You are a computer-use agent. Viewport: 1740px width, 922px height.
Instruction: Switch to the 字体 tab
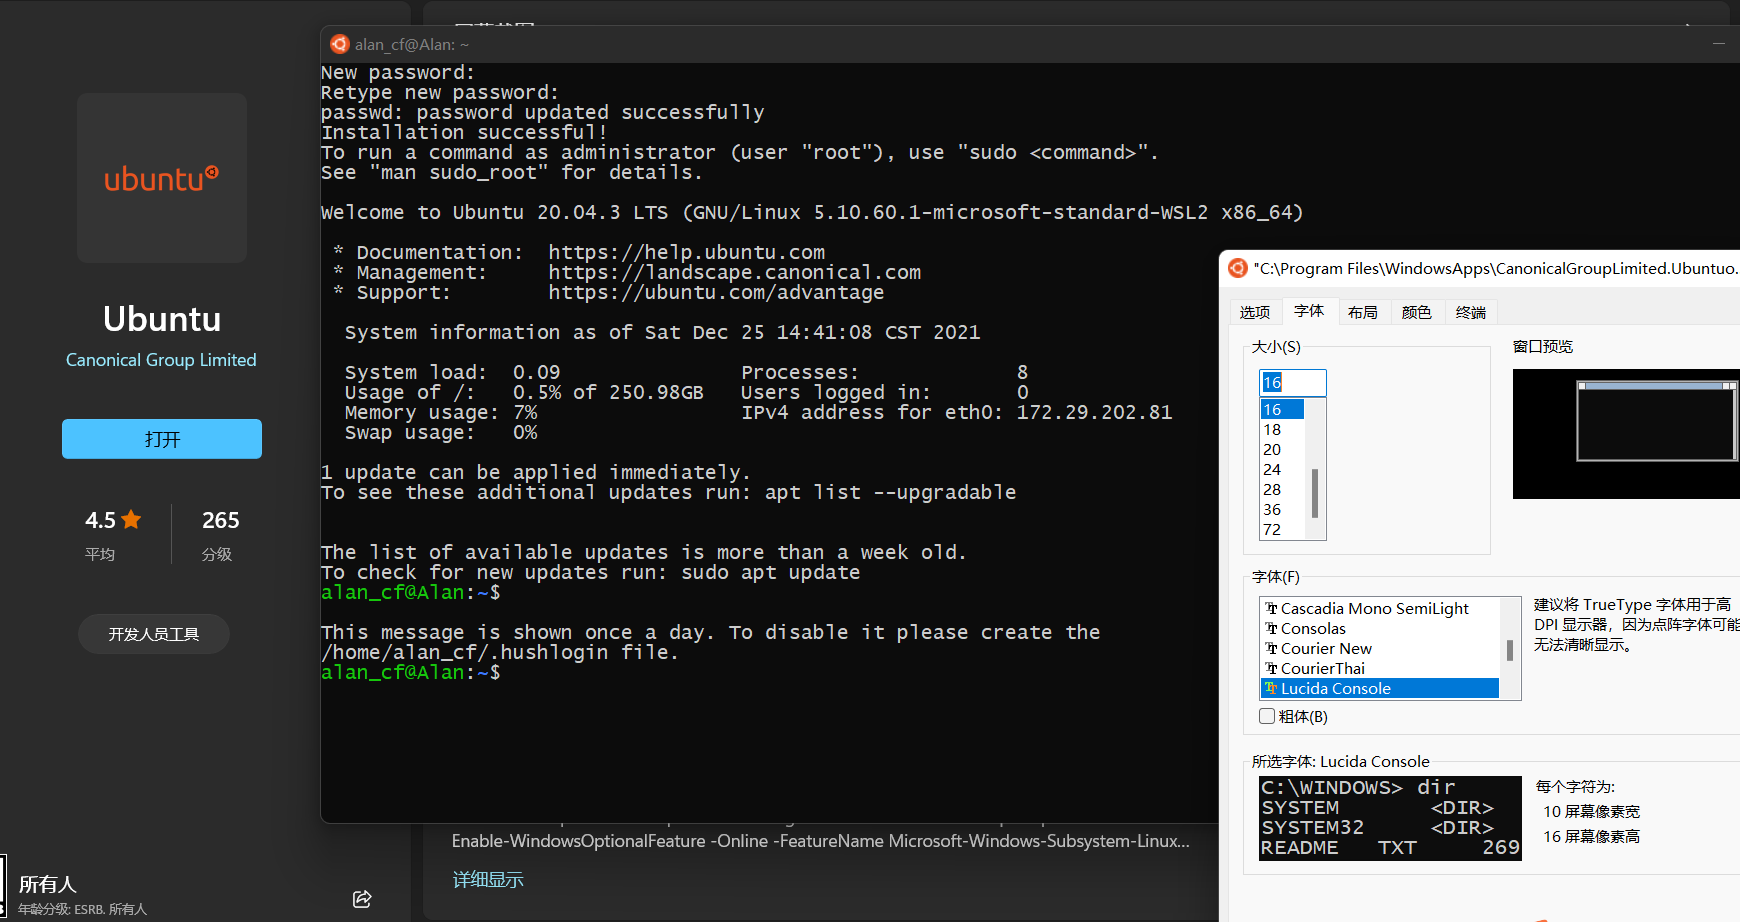pos(1309,311)
